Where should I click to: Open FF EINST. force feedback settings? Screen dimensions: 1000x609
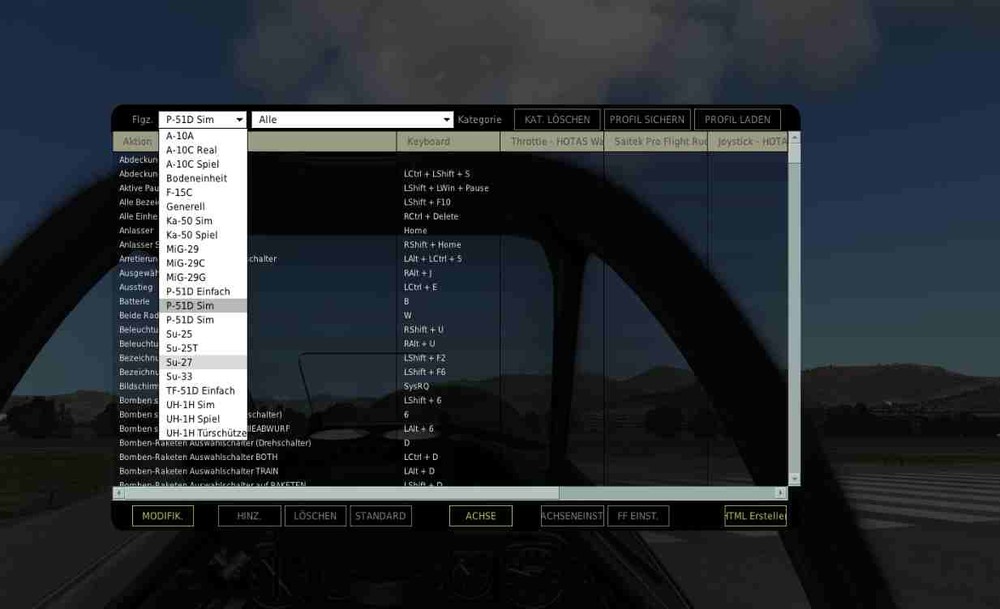[x=638, y=516]
